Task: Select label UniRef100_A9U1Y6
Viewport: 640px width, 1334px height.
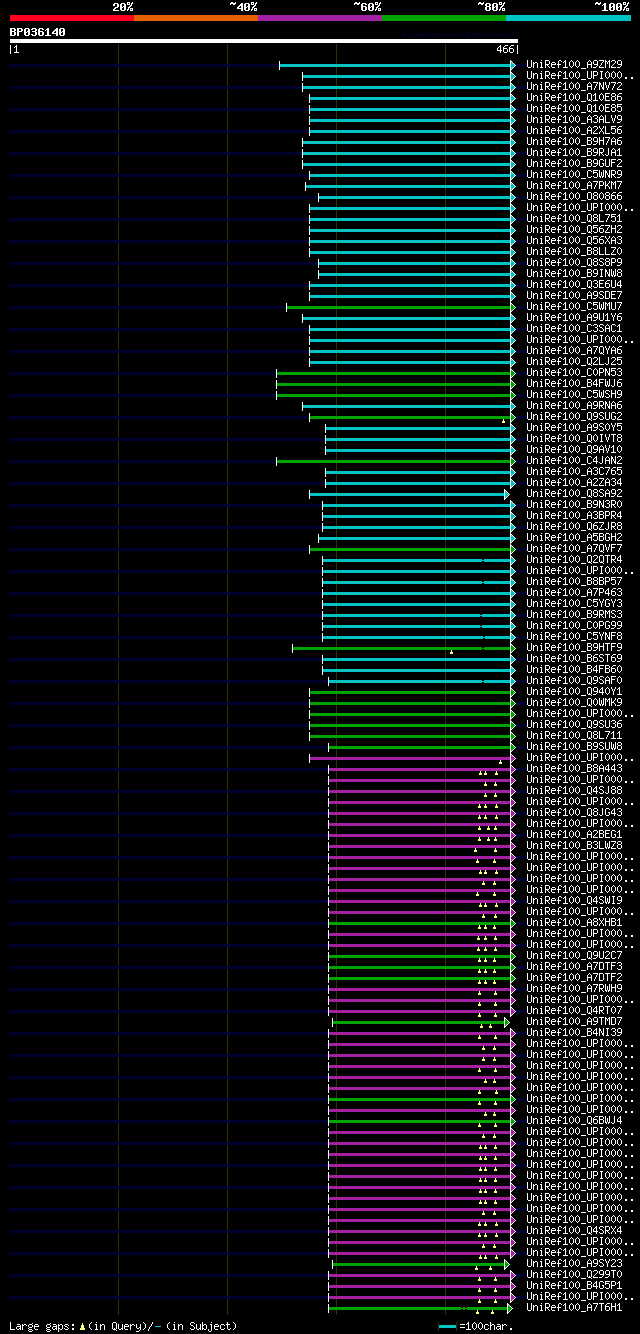Action: (x=574, y=318)
